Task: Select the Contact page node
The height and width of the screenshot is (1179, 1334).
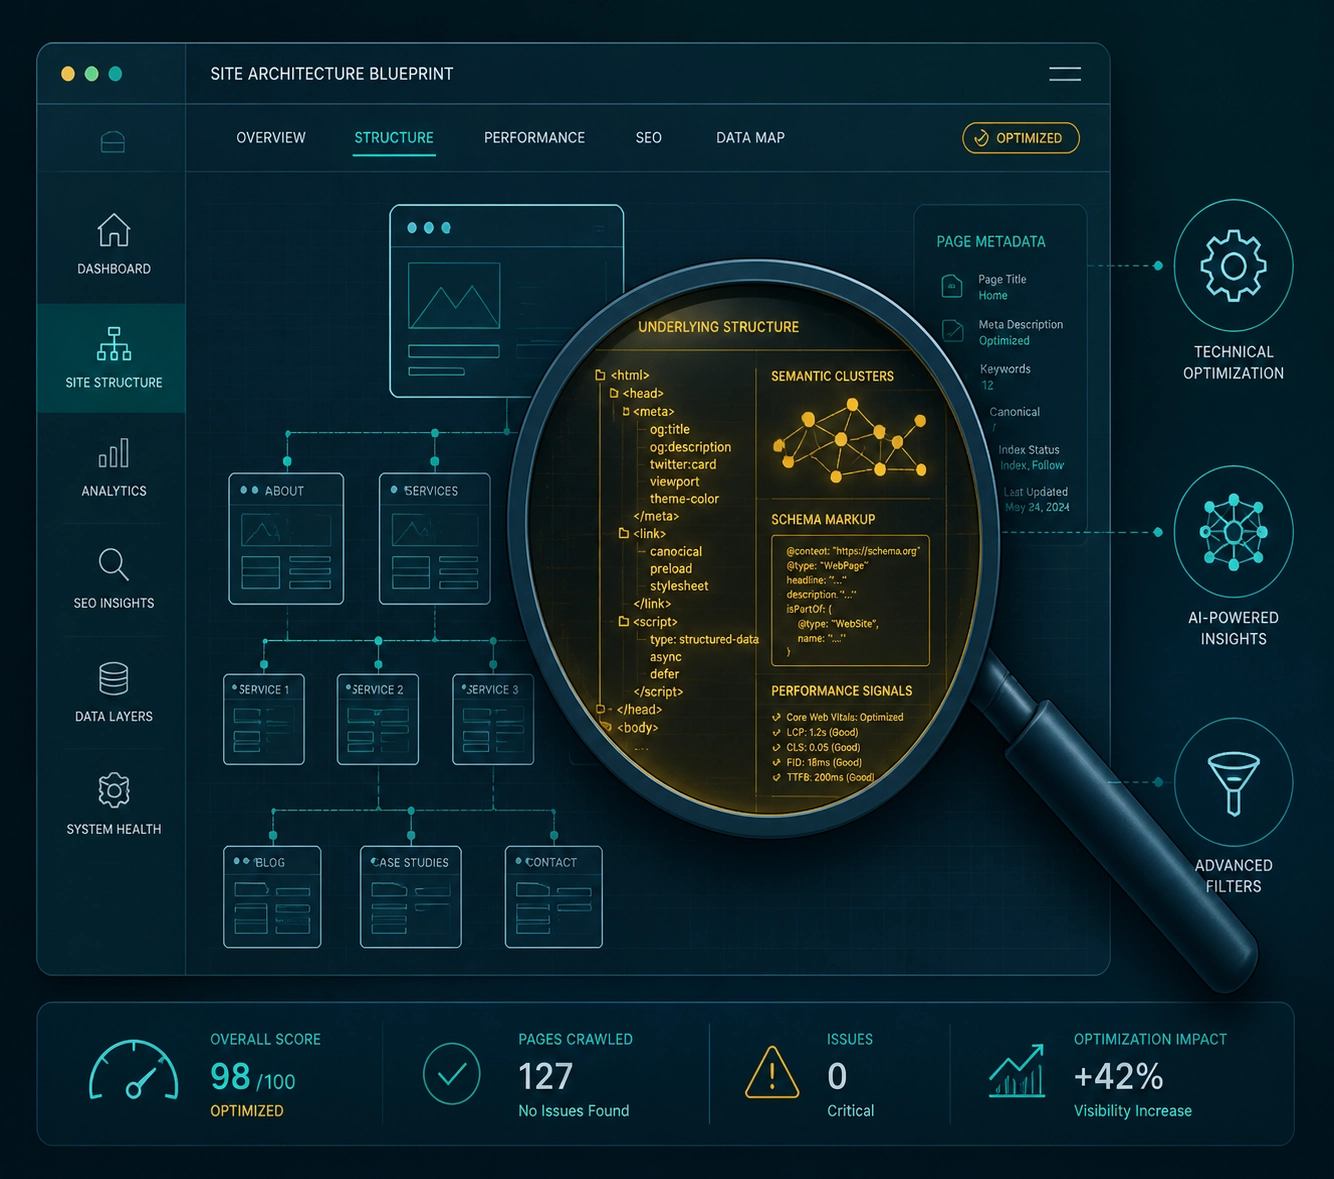Action: pos(554,897)
